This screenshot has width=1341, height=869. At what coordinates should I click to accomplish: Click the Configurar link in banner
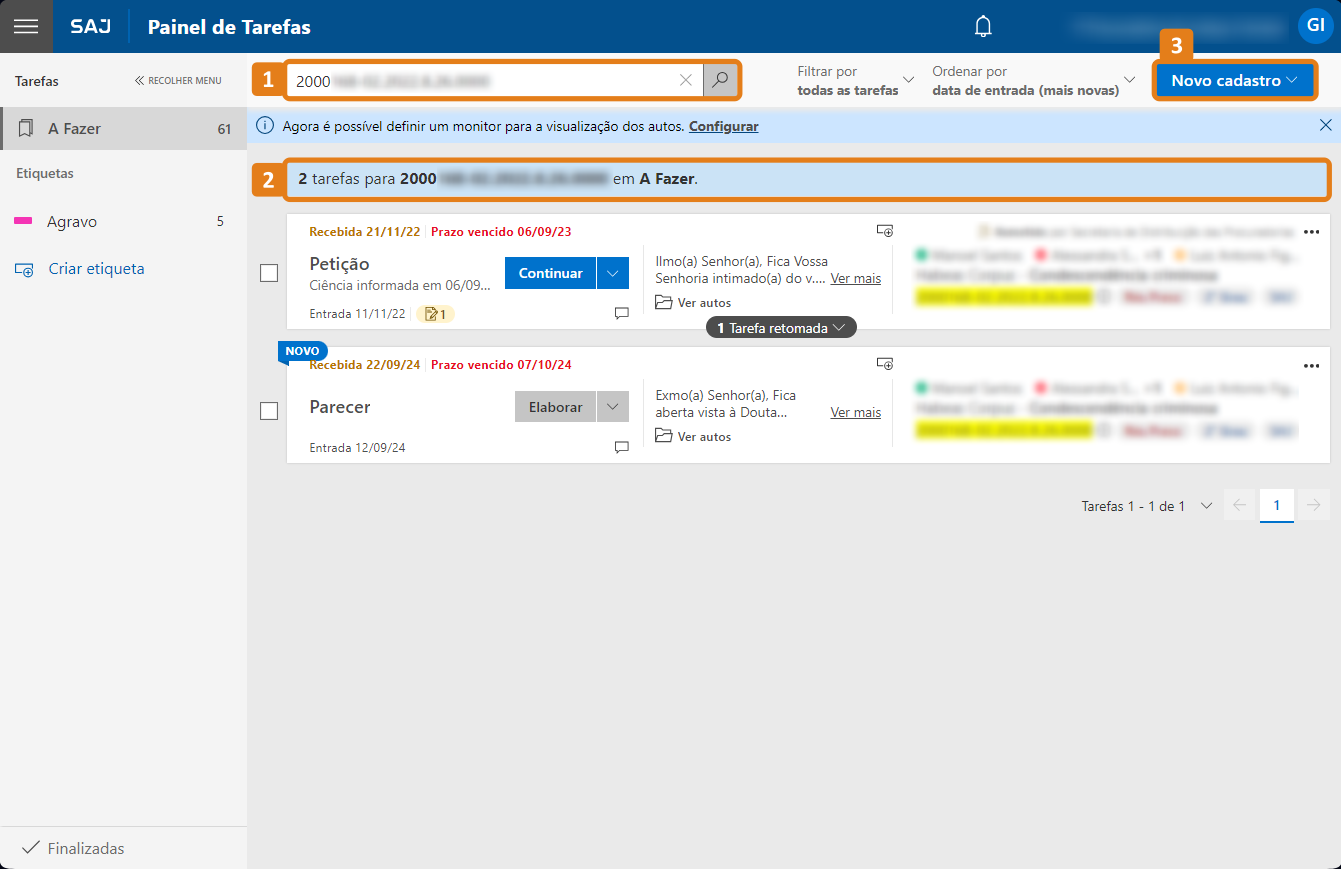pyautogui.click(x=723, y=126)
